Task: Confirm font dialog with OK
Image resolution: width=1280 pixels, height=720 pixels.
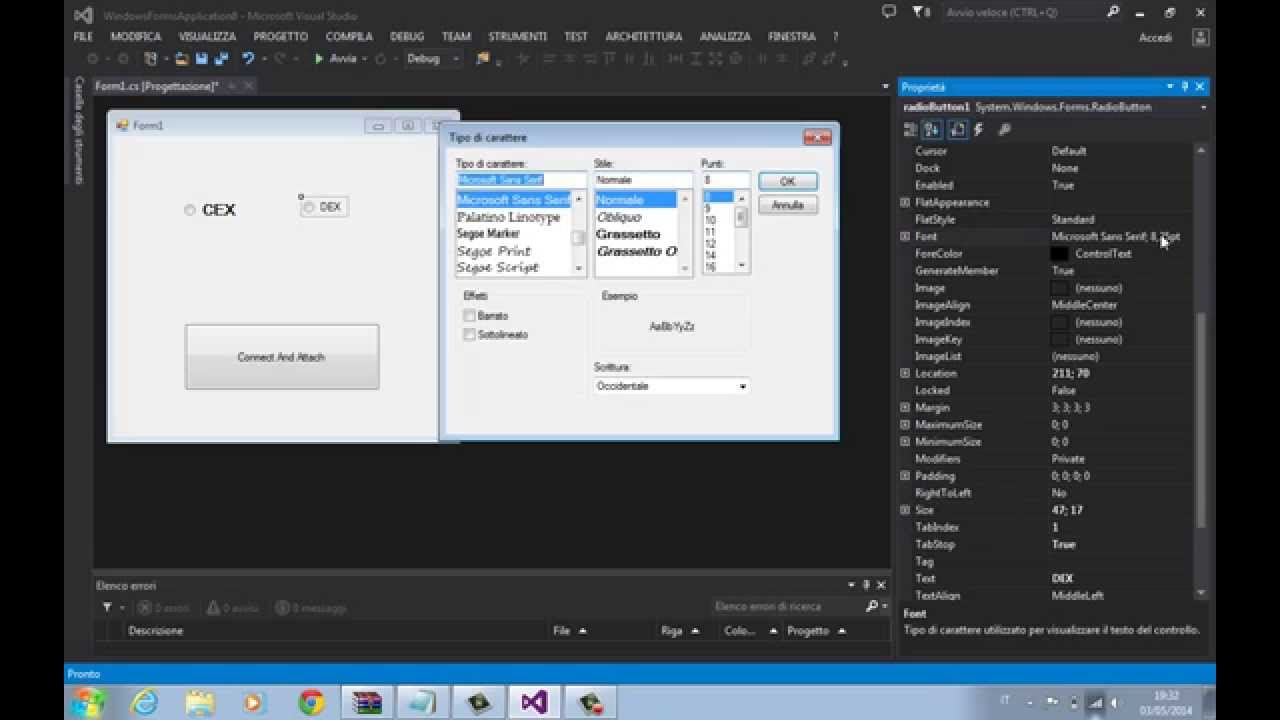Action: 787,181
